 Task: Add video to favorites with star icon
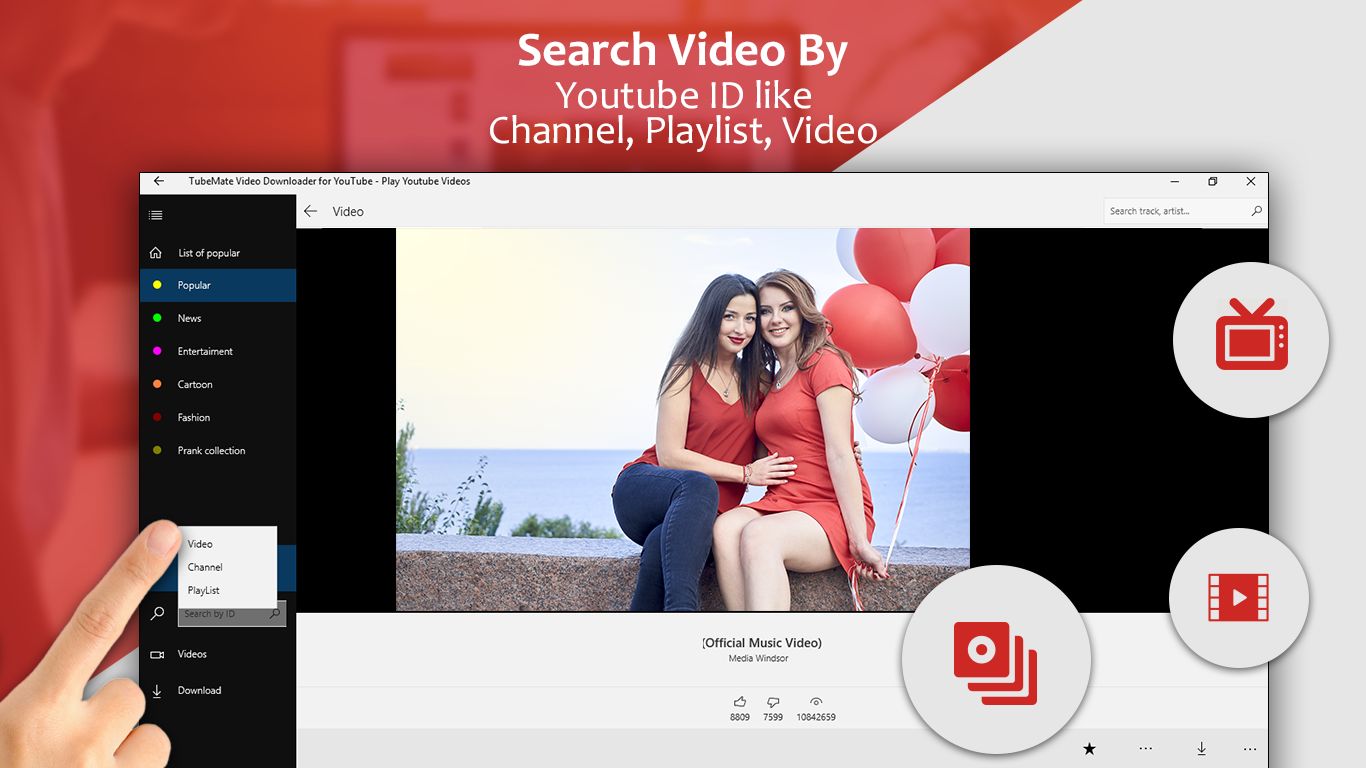point(1090,748)
